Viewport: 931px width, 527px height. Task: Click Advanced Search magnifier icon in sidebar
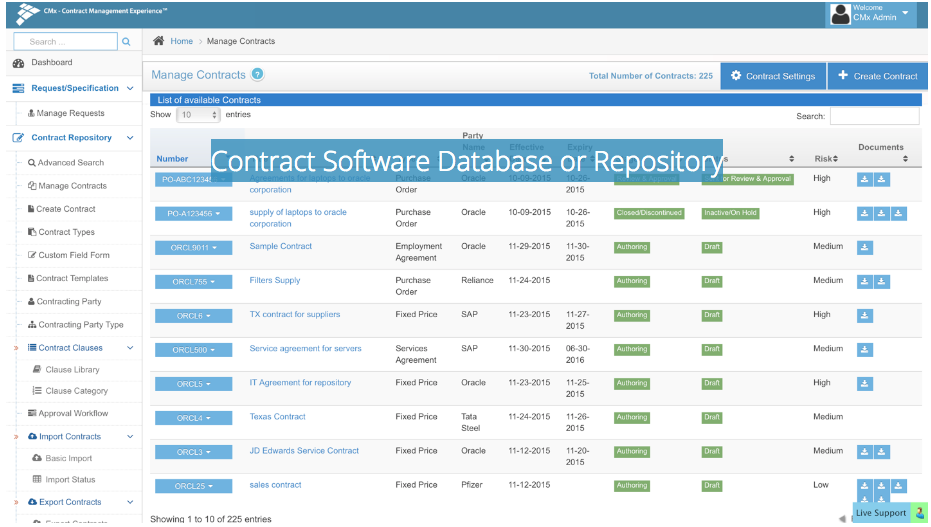[x=32, y=163]
